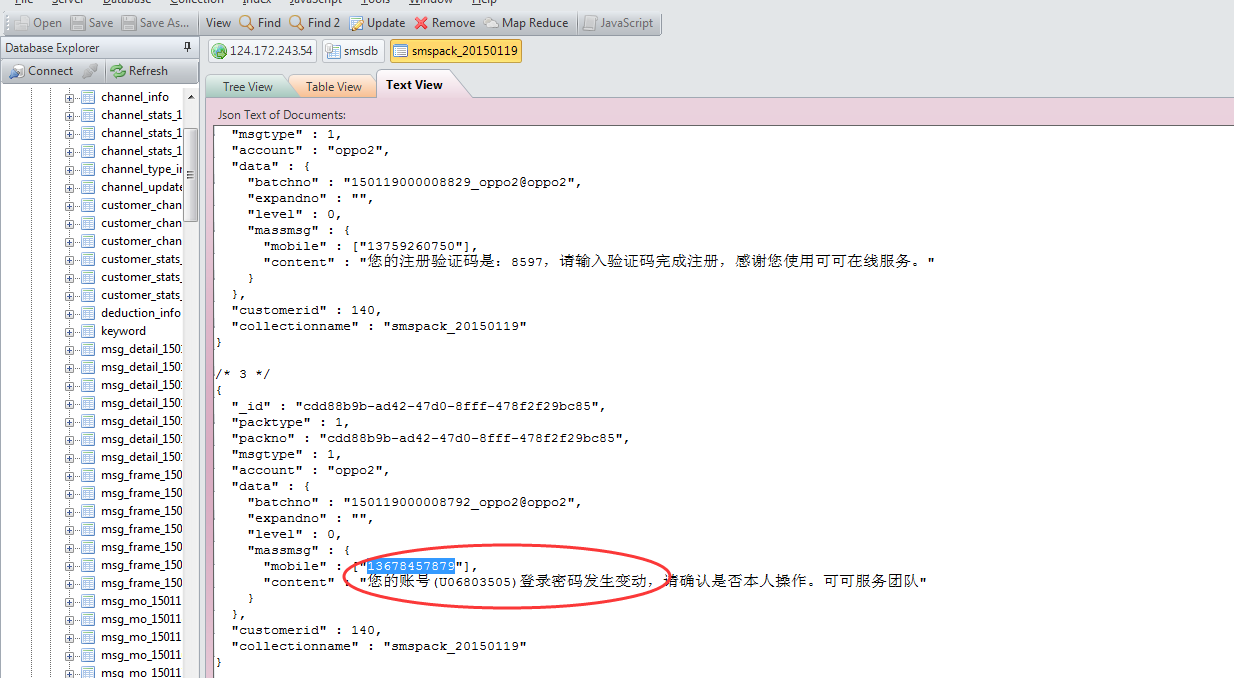Click the content line containing 8597
Screen dimensions: 1234x678
point(599,262)
